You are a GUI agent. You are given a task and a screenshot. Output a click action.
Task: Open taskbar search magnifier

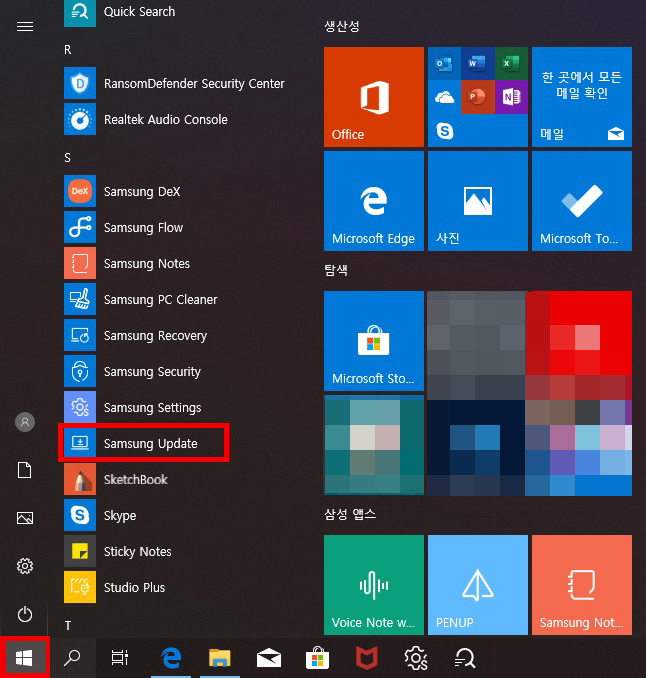point(72,658)
